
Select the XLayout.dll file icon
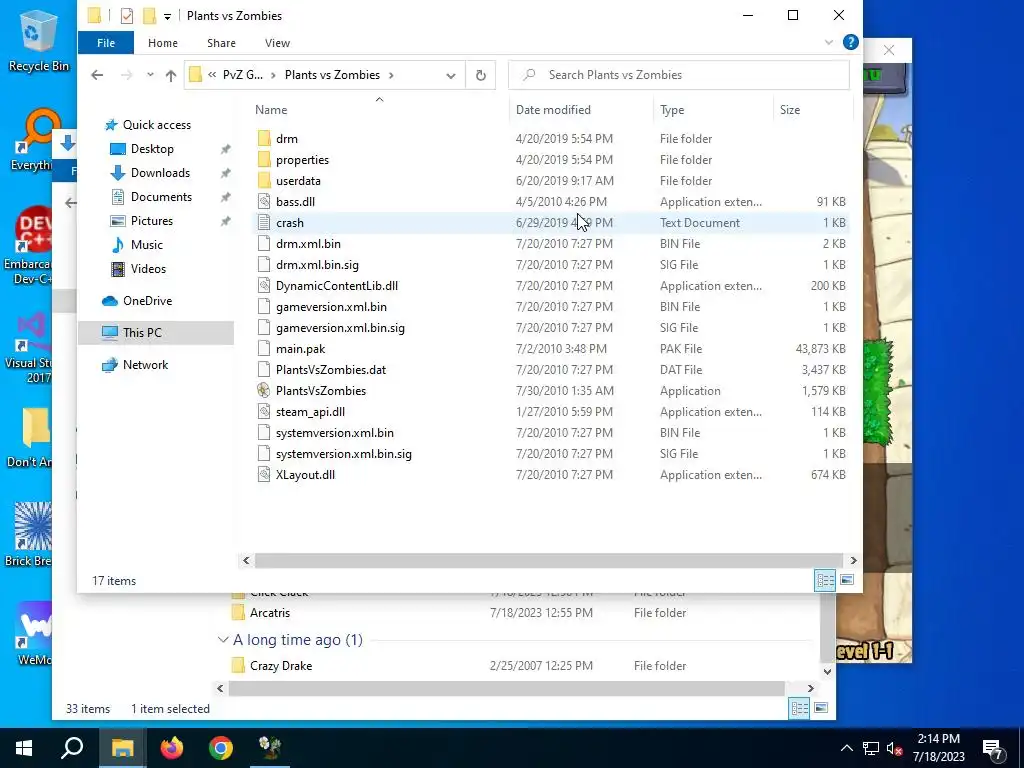click(264, 475)
